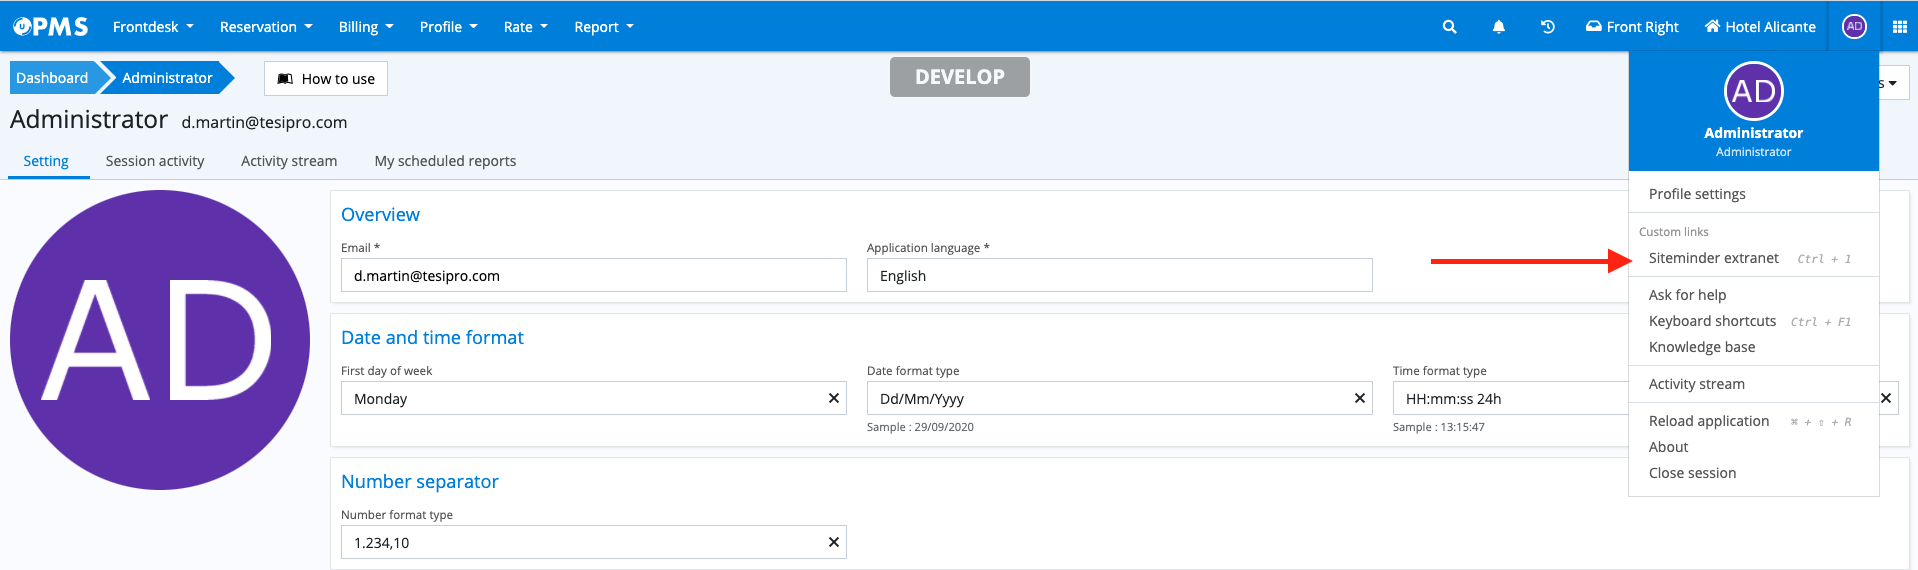
Task: Choose Close session from user menu
Action: tap(1692, 473)
